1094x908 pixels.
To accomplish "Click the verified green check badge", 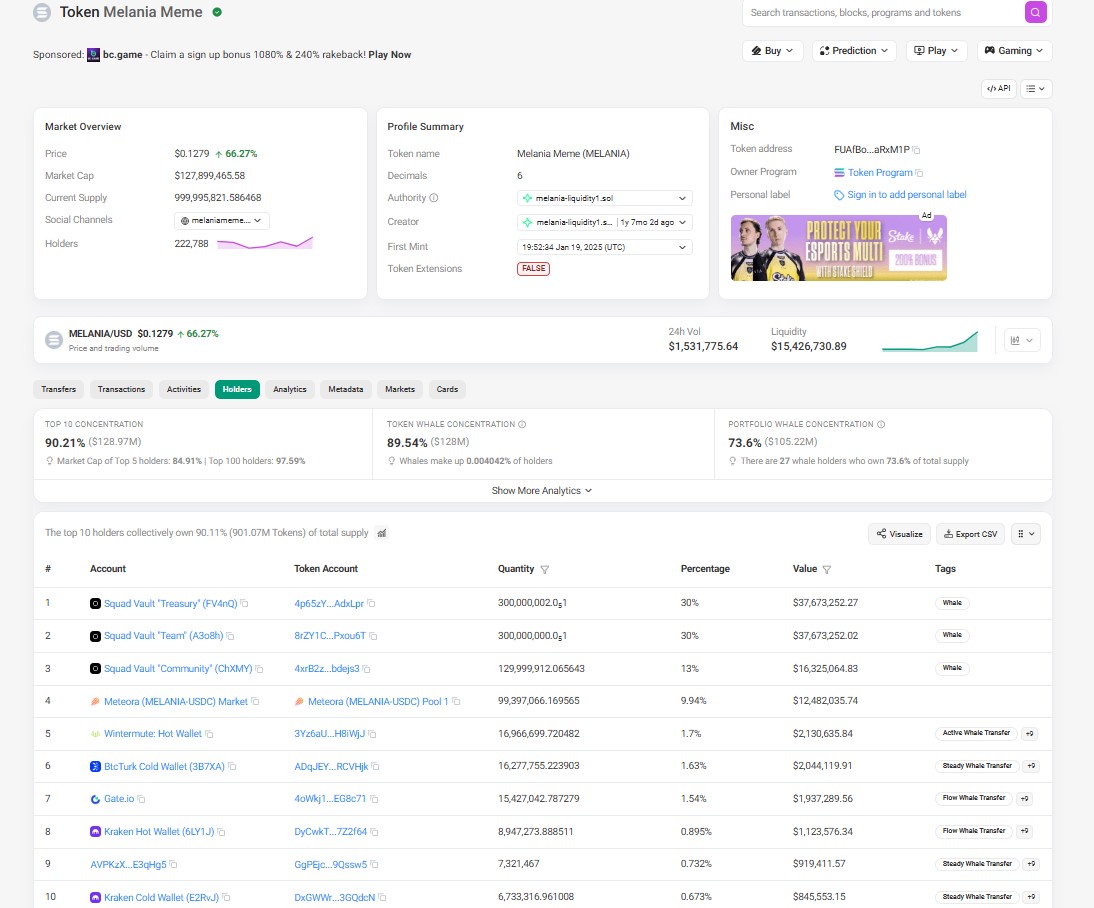I will click(217, 12).
